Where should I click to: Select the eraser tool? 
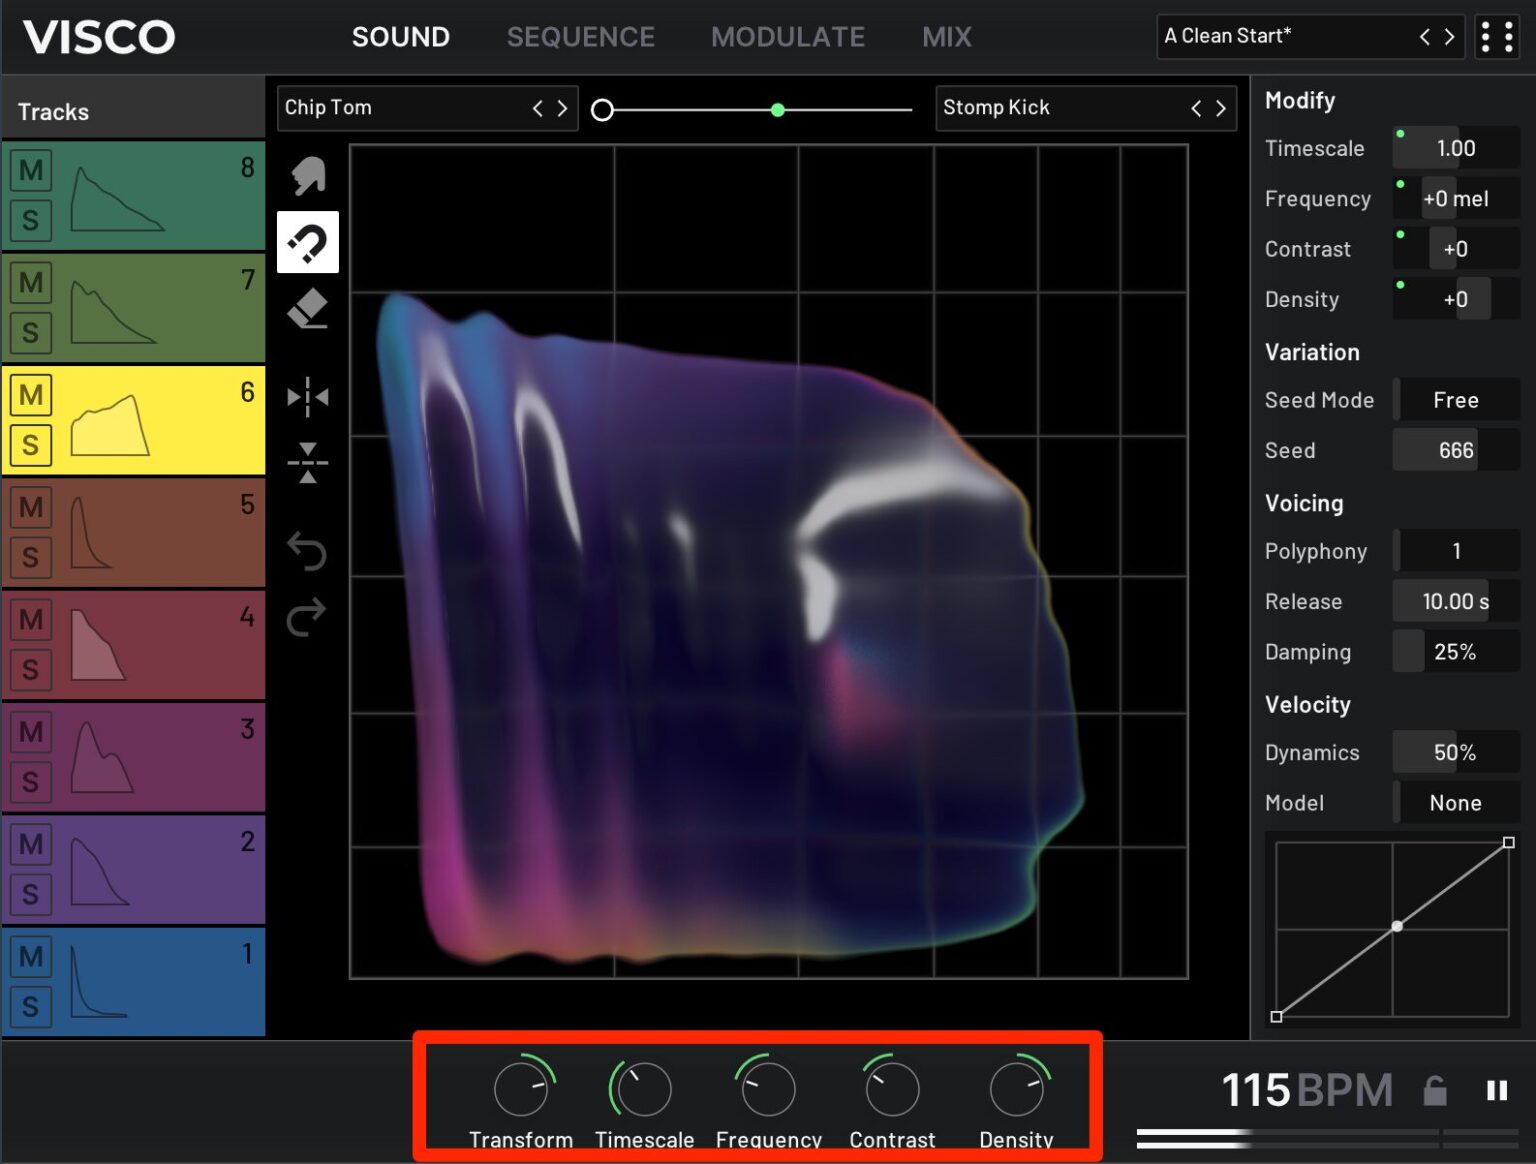click(x=307, y=309)
